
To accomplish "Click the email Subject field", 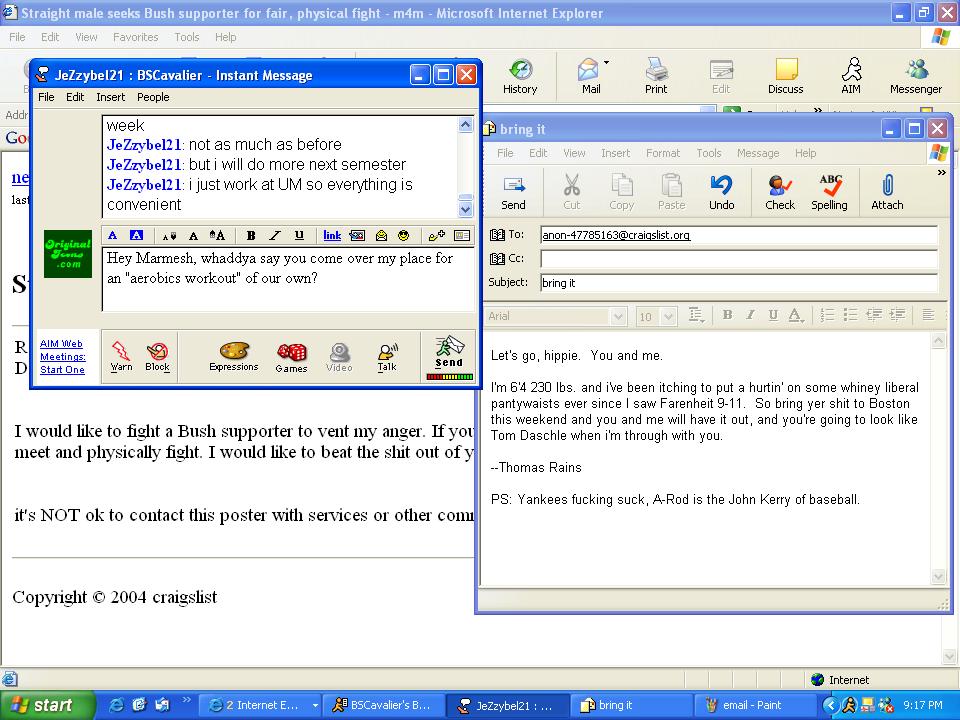I will tap(739, 283).
